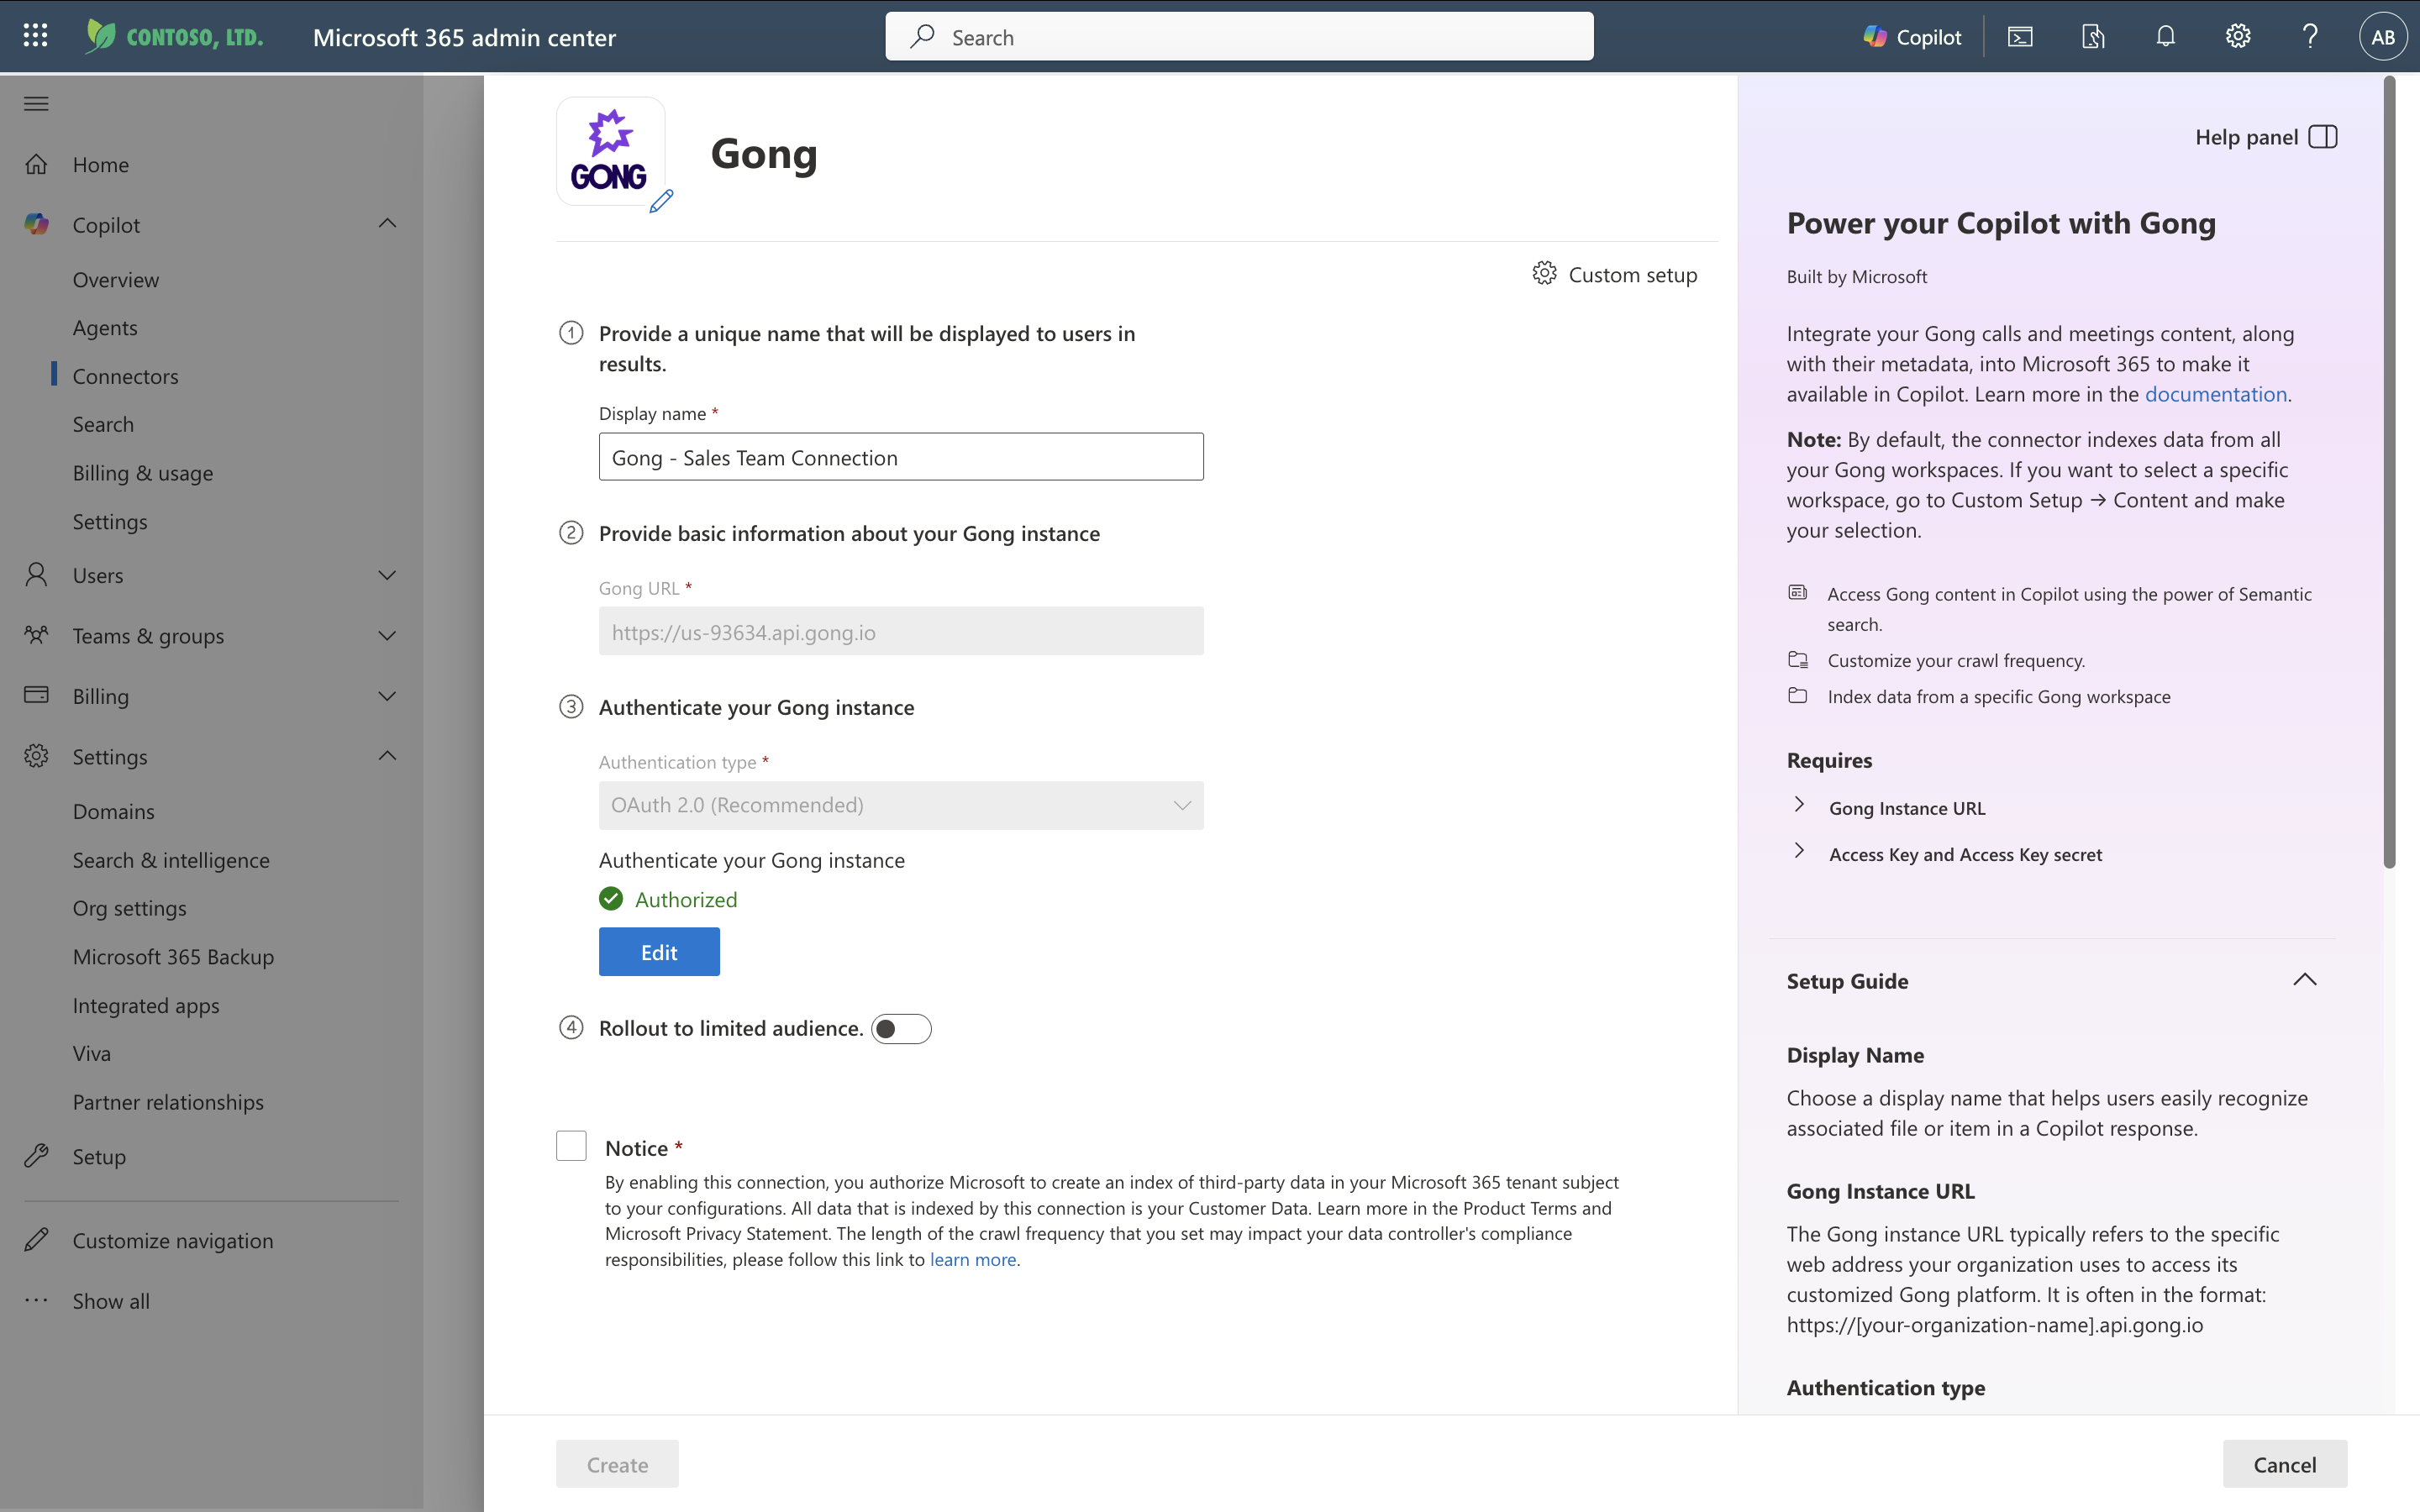The width and height of the screenshot is (2420, 1512).
Task: Toggle the Help panel open state
Action: [x=2322, y=136]
